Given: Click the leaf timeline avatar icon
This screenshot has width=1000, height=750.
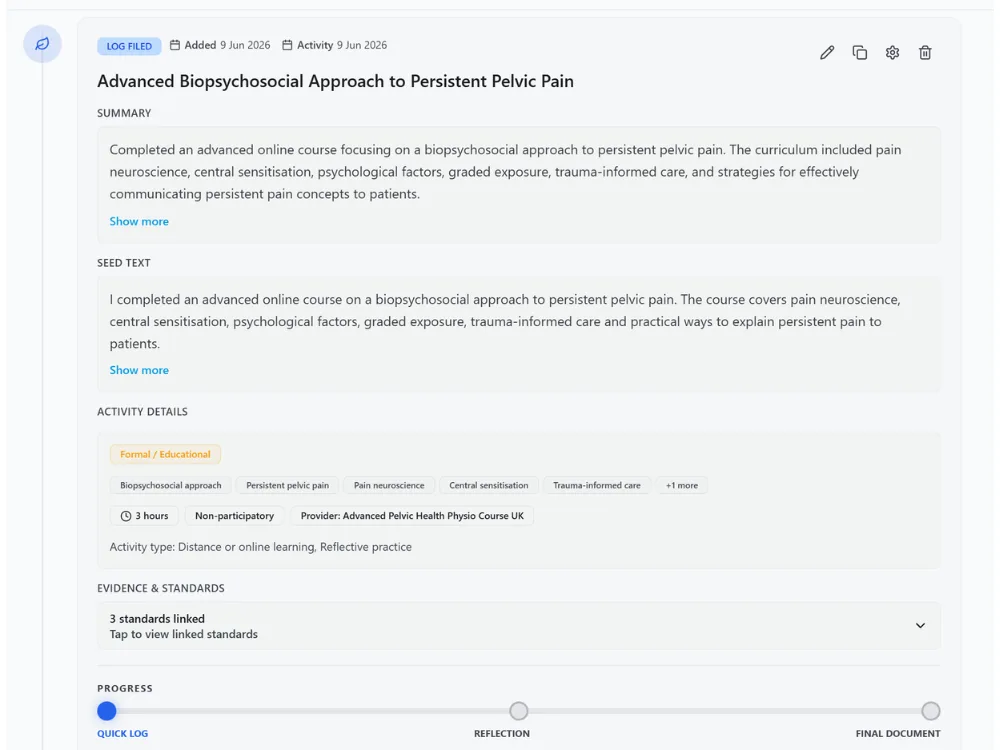Looking at the screenshot, I should coord(42,44).
